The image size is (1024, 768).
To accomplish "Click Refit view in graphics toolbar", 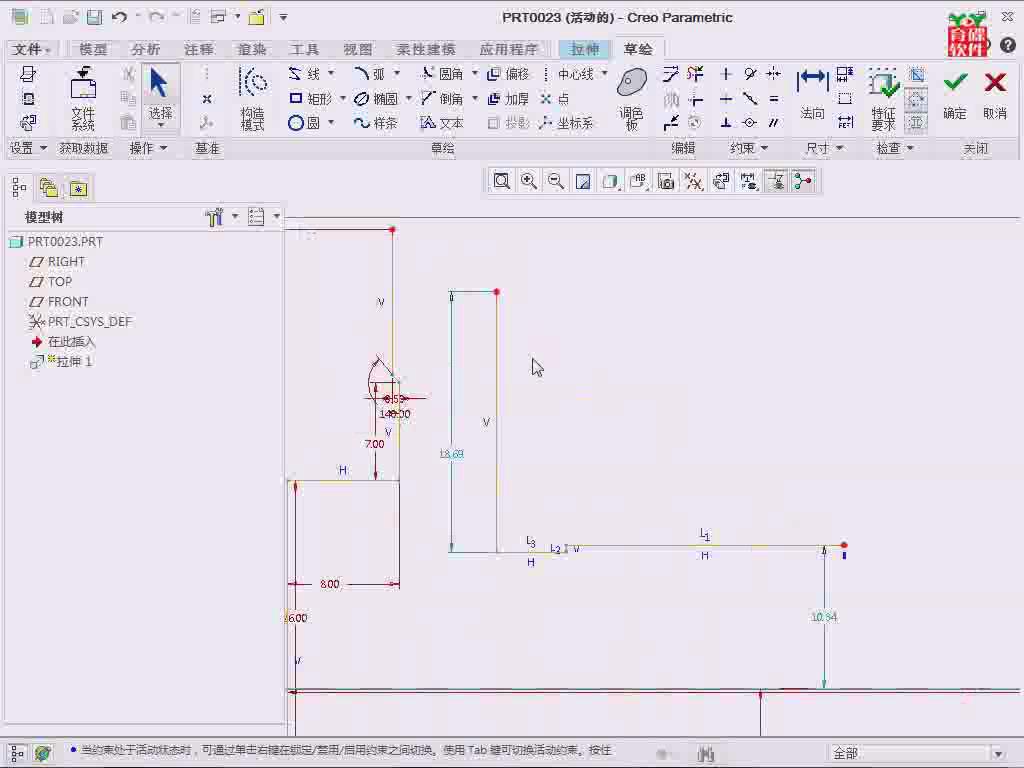I will 502,181.
